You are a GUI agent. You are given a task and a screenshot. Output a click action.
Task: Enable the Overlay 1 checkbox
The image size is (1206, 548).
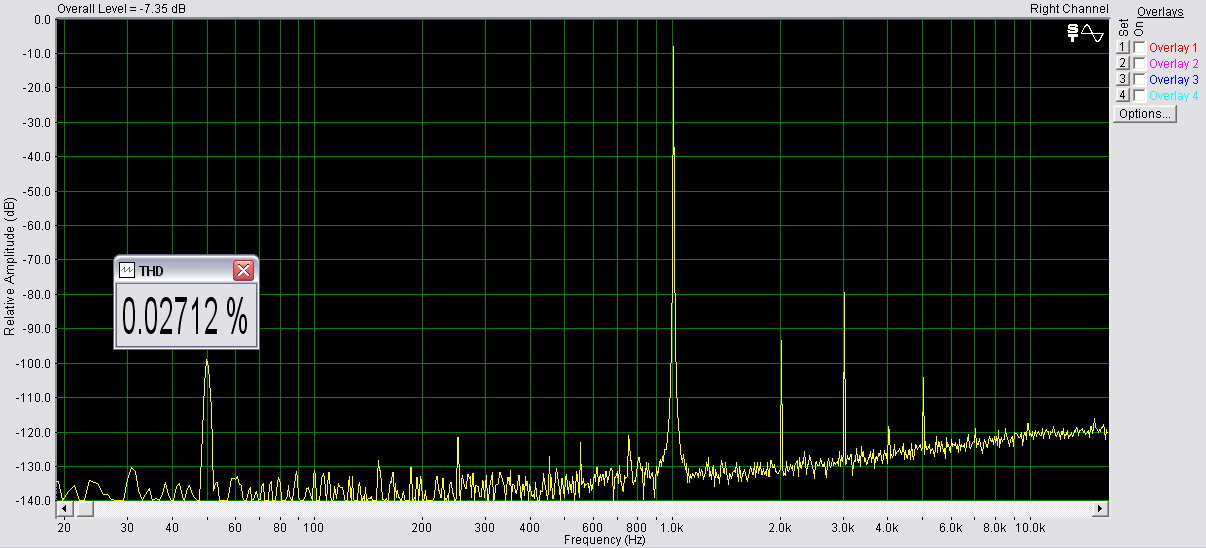1139,48
